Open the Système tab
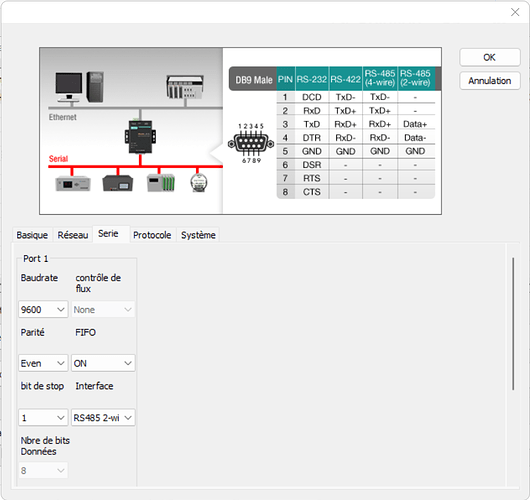 198,235
